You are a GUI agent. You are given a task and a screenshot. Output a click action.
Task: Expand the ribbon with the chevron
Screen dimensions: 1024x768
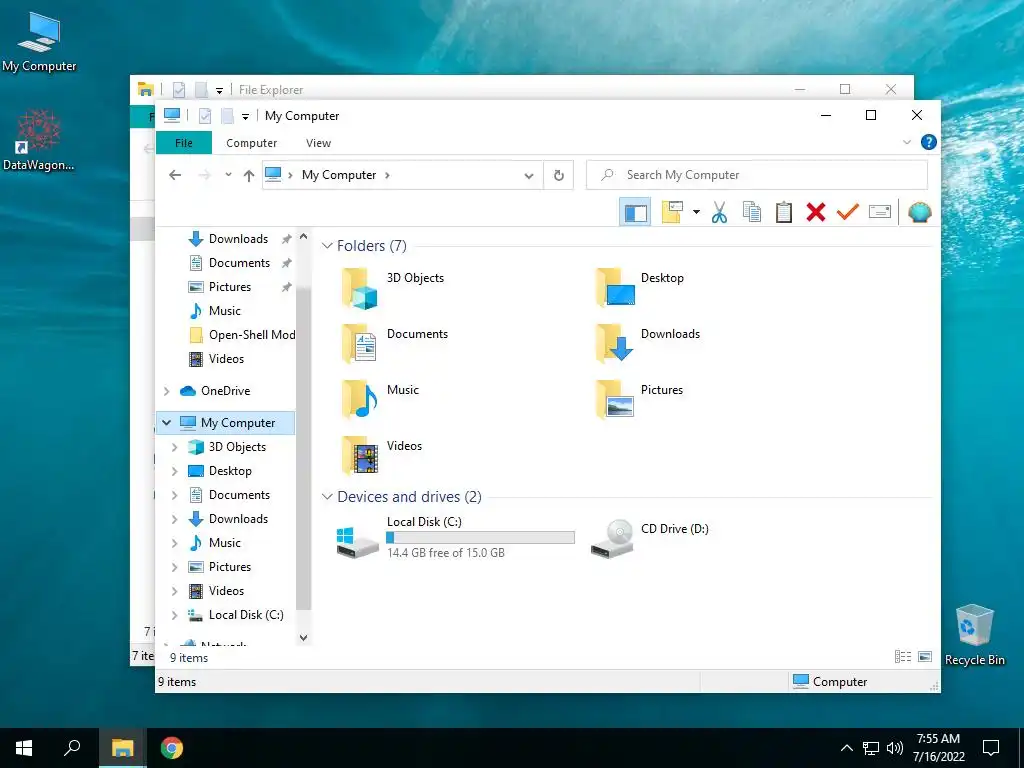(x=906, y=142)
